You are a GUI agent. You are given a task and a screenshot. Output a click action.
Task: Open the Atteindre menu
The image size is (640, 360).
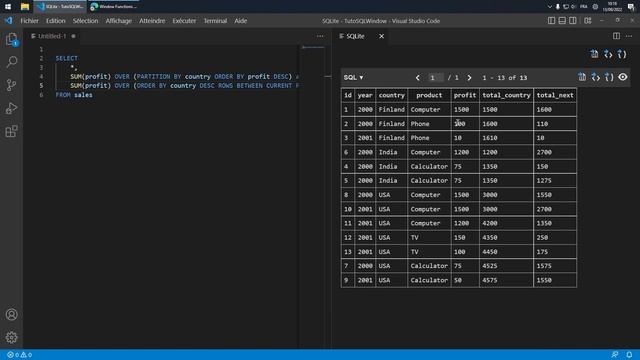coord(152,21)
